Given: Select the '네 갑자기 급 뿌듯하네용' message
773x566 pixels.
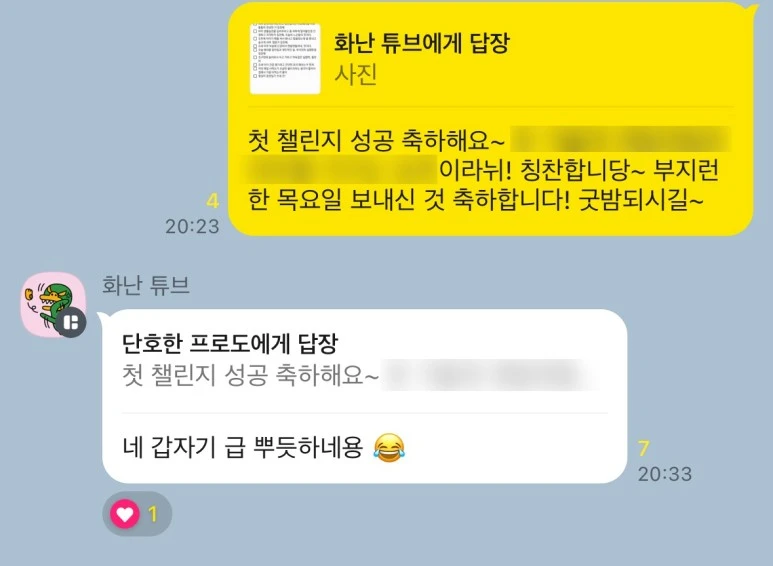Looking at the screenshot, I should point(243,448).
